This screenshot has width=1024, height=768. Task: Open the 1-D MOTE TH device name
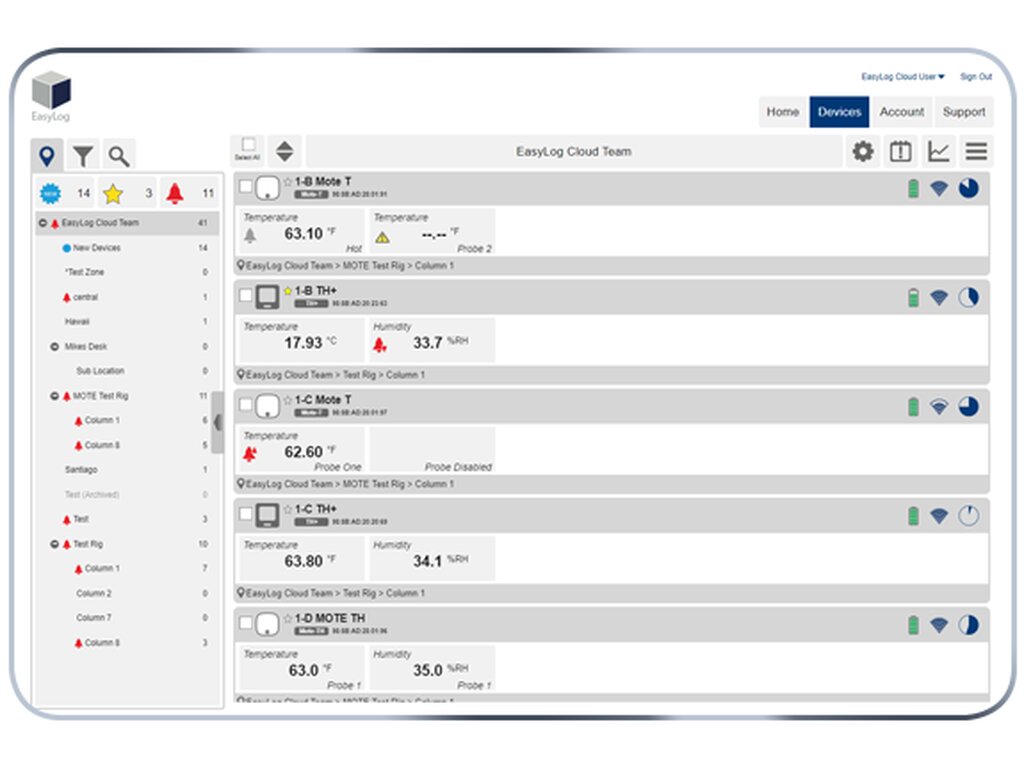pos(330,618)
